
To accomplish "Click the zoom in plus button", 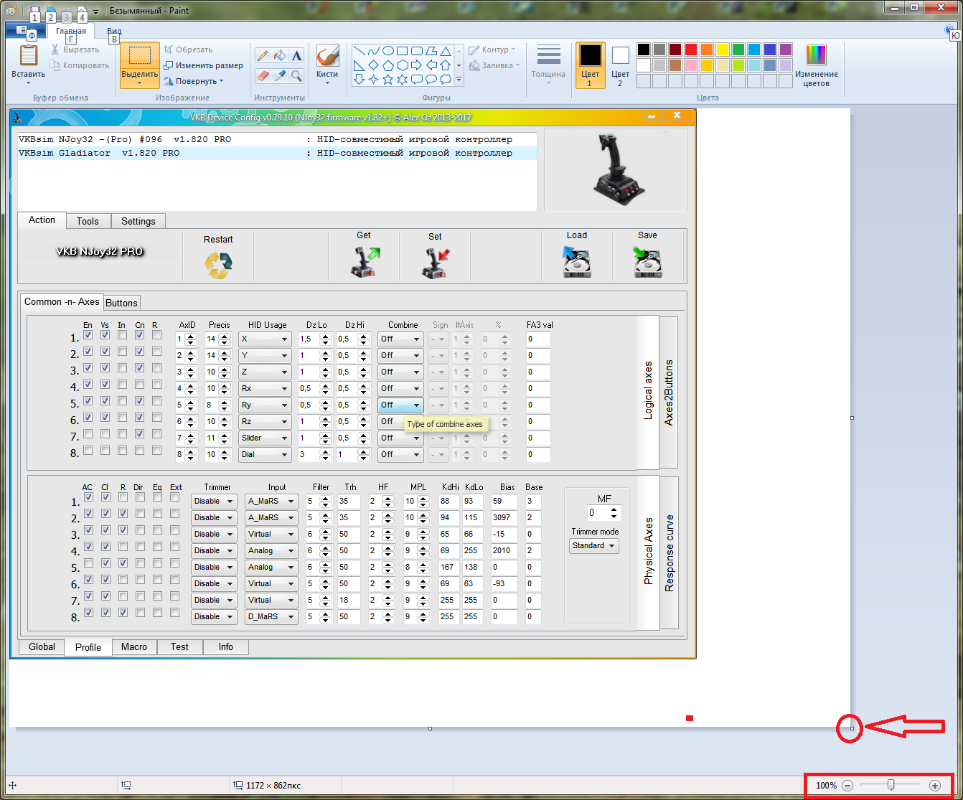I will coord(935,785).
